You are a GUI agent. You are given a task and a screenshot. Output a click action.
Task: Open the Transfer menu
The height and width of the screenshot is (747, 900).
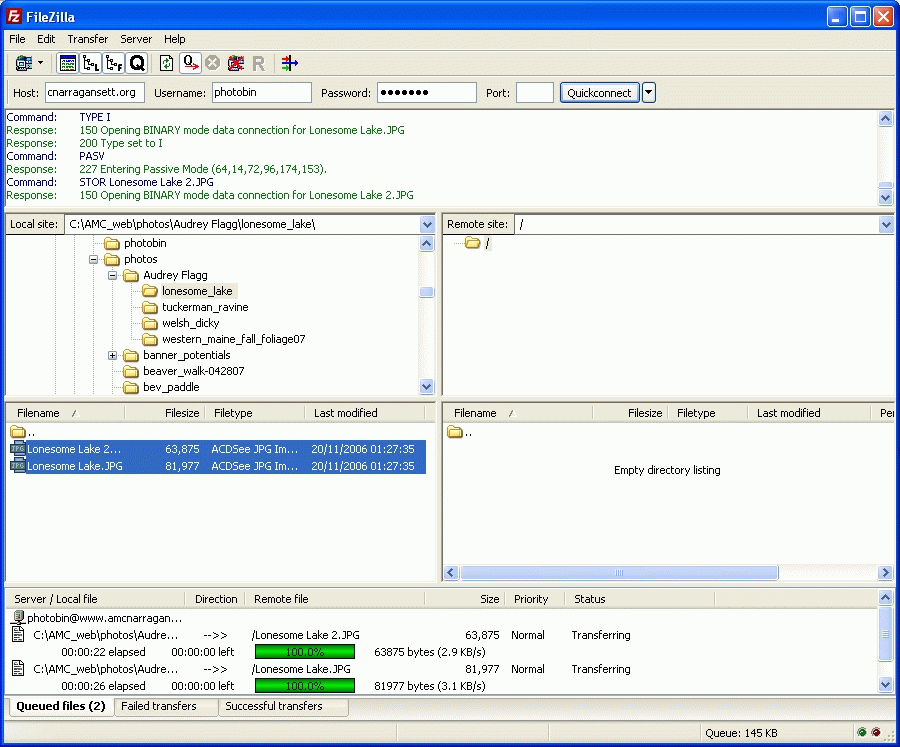(87, 39)
